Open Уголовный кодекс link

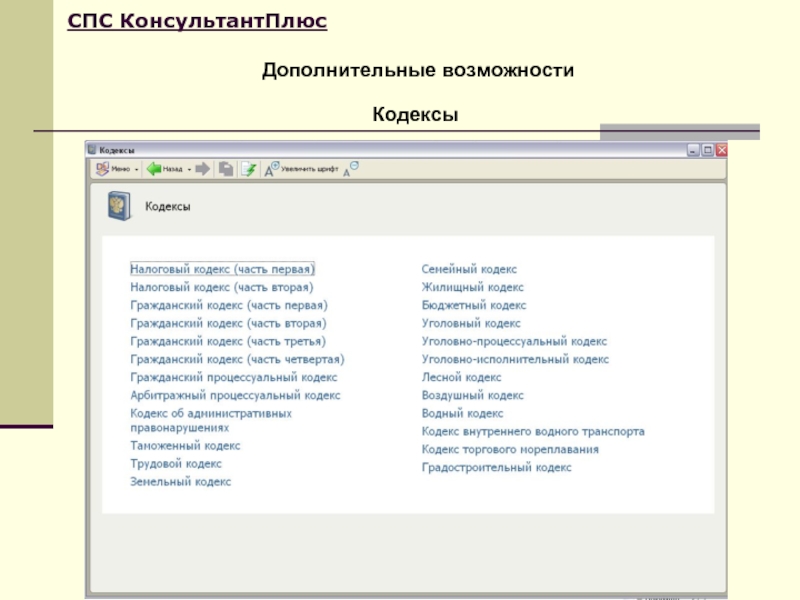coord(471,323)
